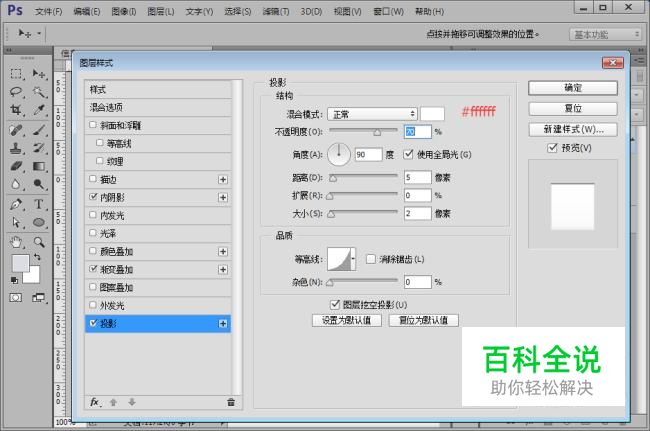Screen dimensions: 650x431
Task: Select the Crop tool
Action: click(16, 110)
